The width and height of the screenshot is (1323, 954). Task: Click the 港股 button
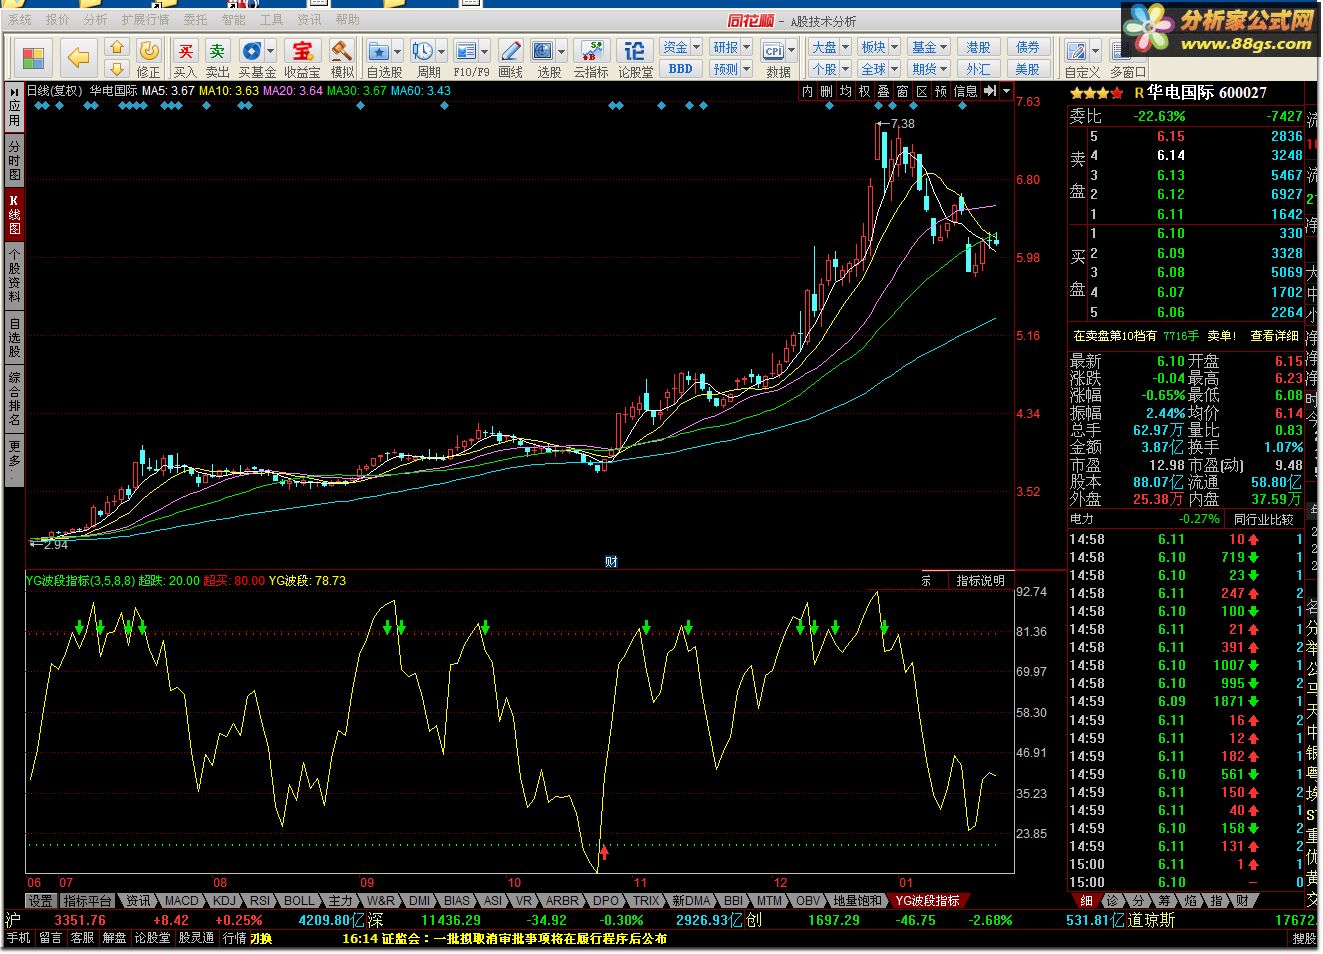(978, 48)
